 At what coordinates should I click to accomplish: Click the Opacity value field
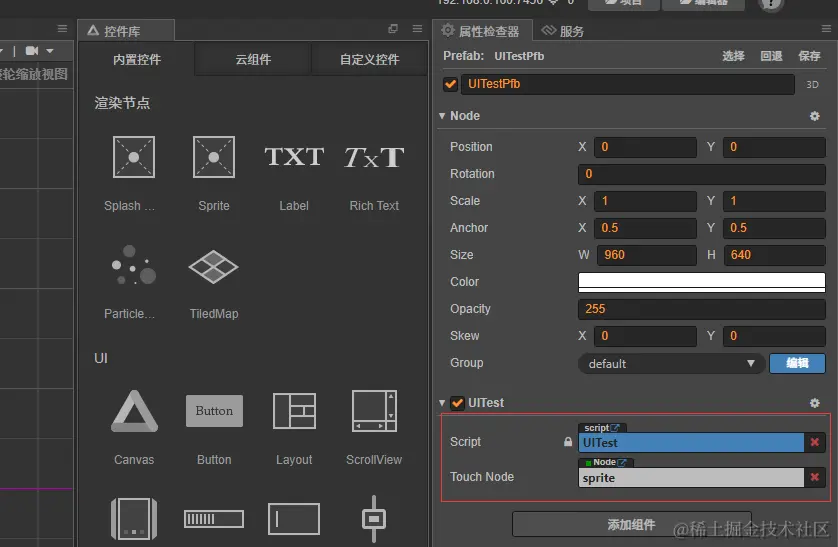pos(702,309)
